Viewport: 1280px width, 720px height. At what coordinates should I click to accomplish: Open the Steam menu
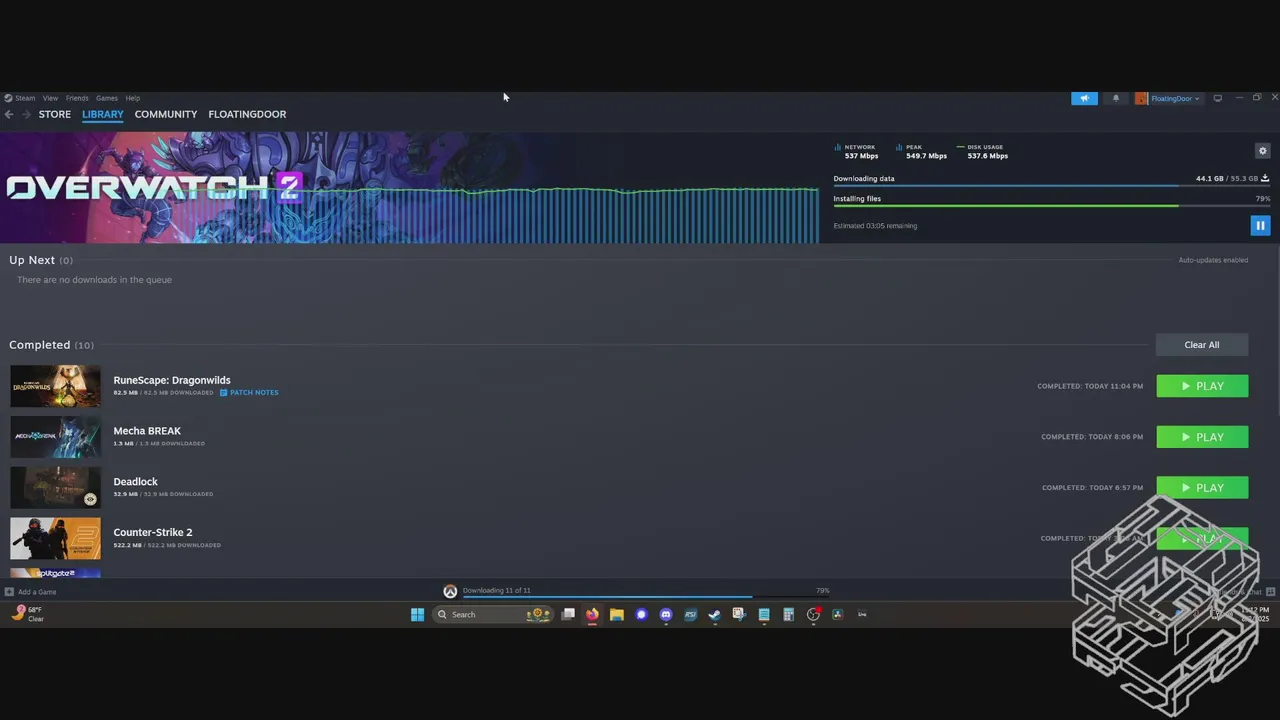tap(25, 98)
